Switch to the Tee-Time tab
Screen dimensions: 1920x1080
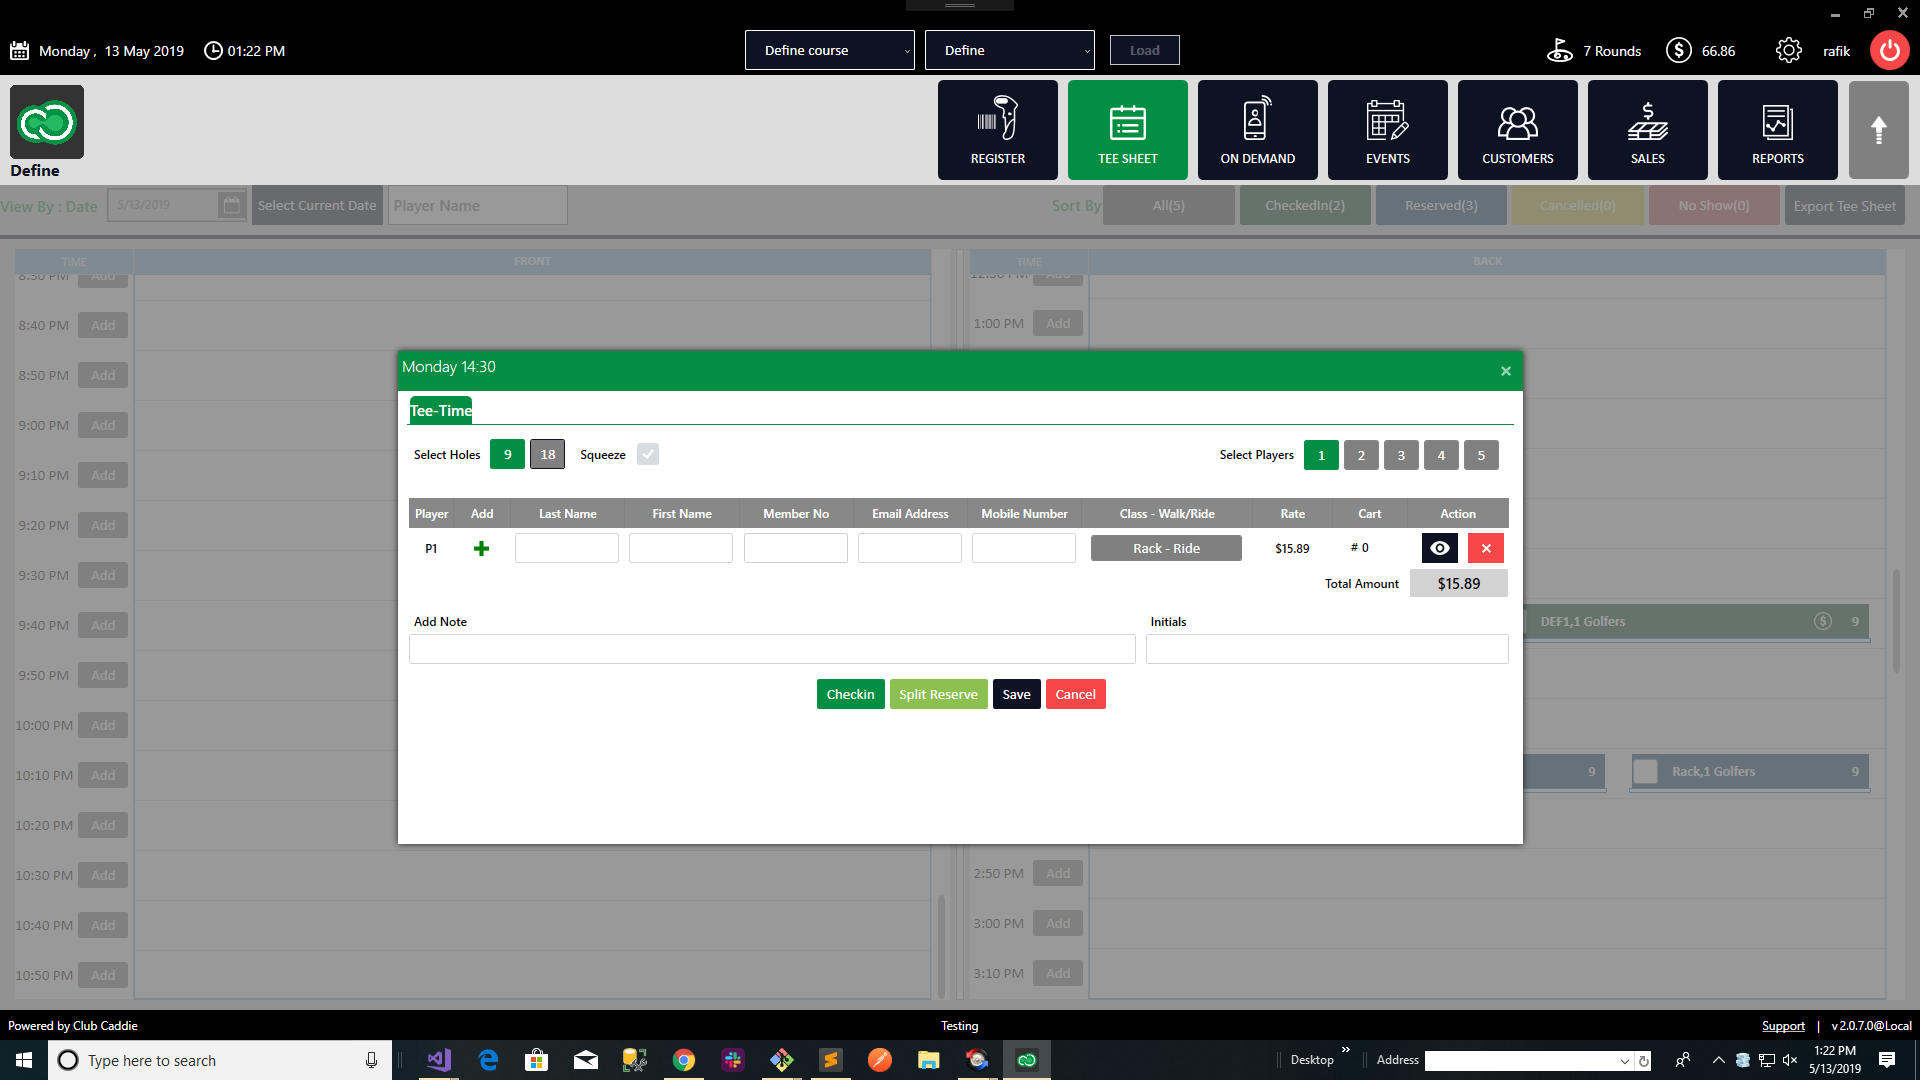click(440, 410)
